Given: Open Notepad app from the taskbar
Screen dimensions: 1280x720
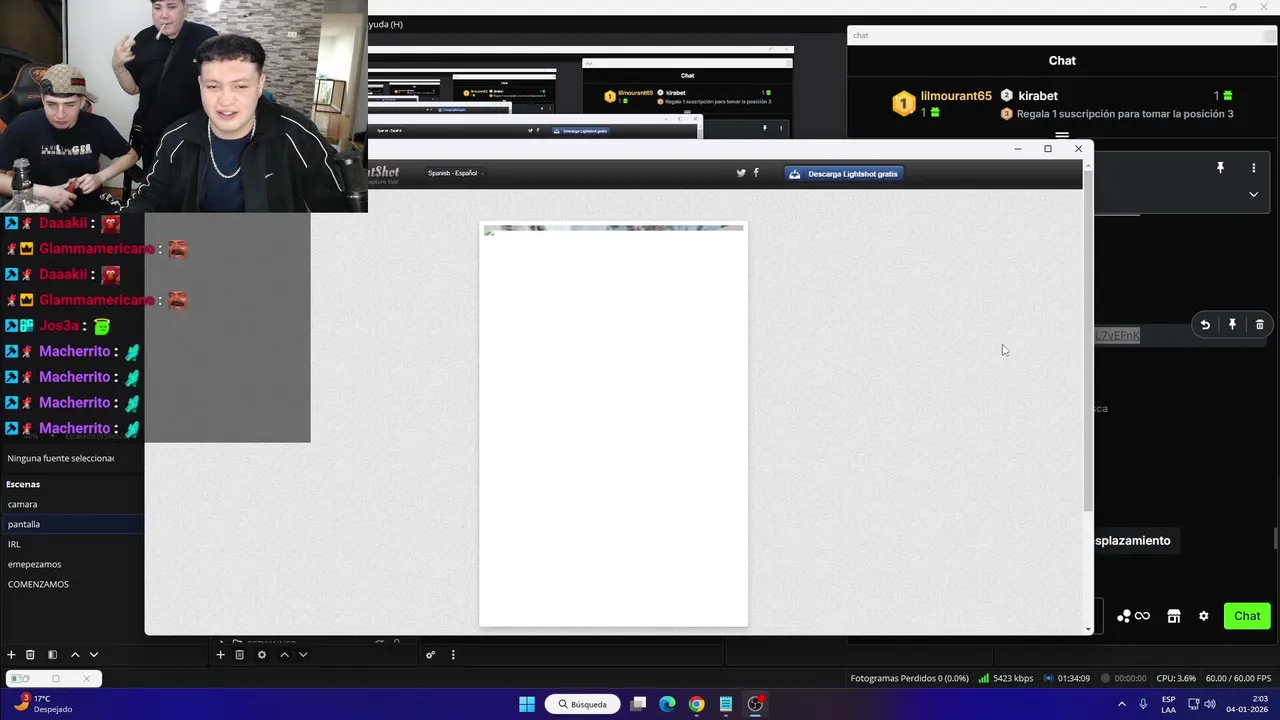Looking at the screenshot, I should pos(726,704).
